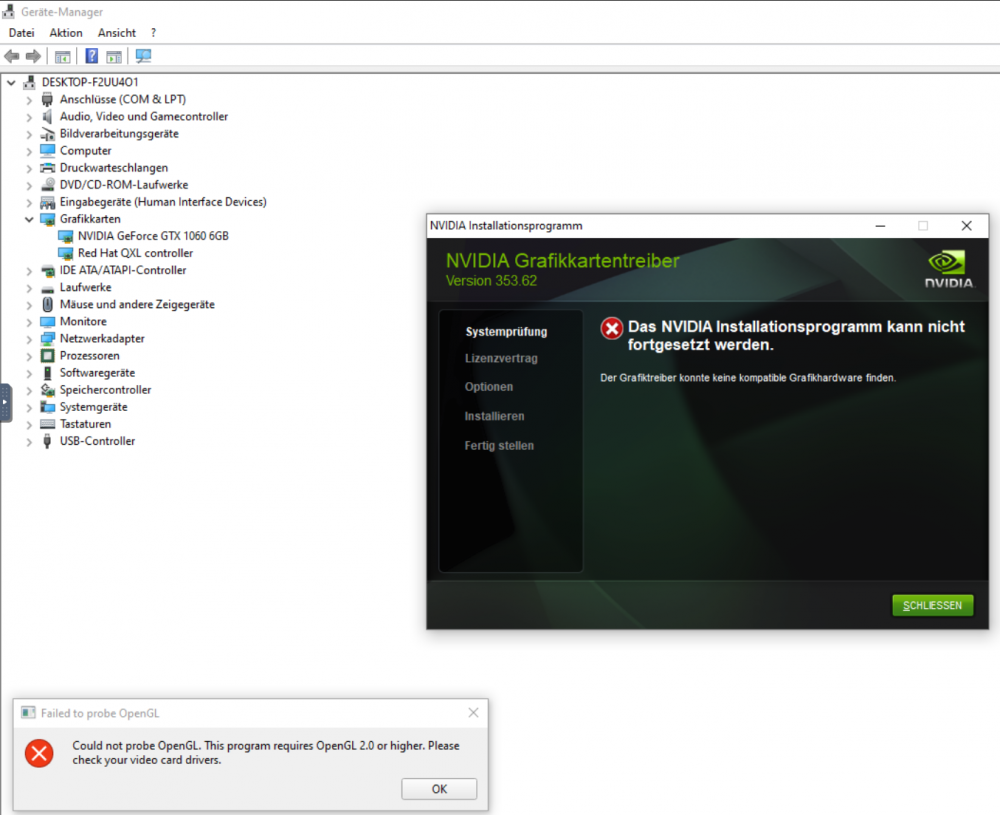Select the DESKTOP-F2UU4O1 computer name
The image size is (1000, 815).
click(x=90, y=82)
